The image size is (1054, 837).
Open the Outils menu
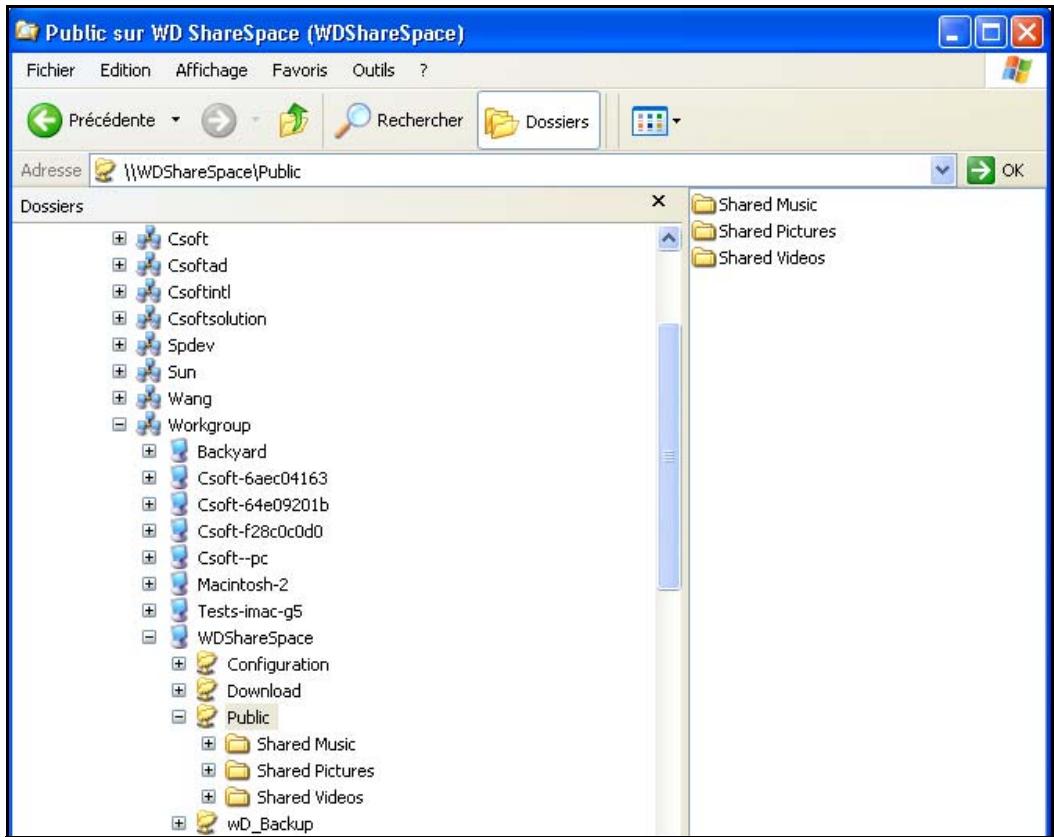[x=373, y=70]
